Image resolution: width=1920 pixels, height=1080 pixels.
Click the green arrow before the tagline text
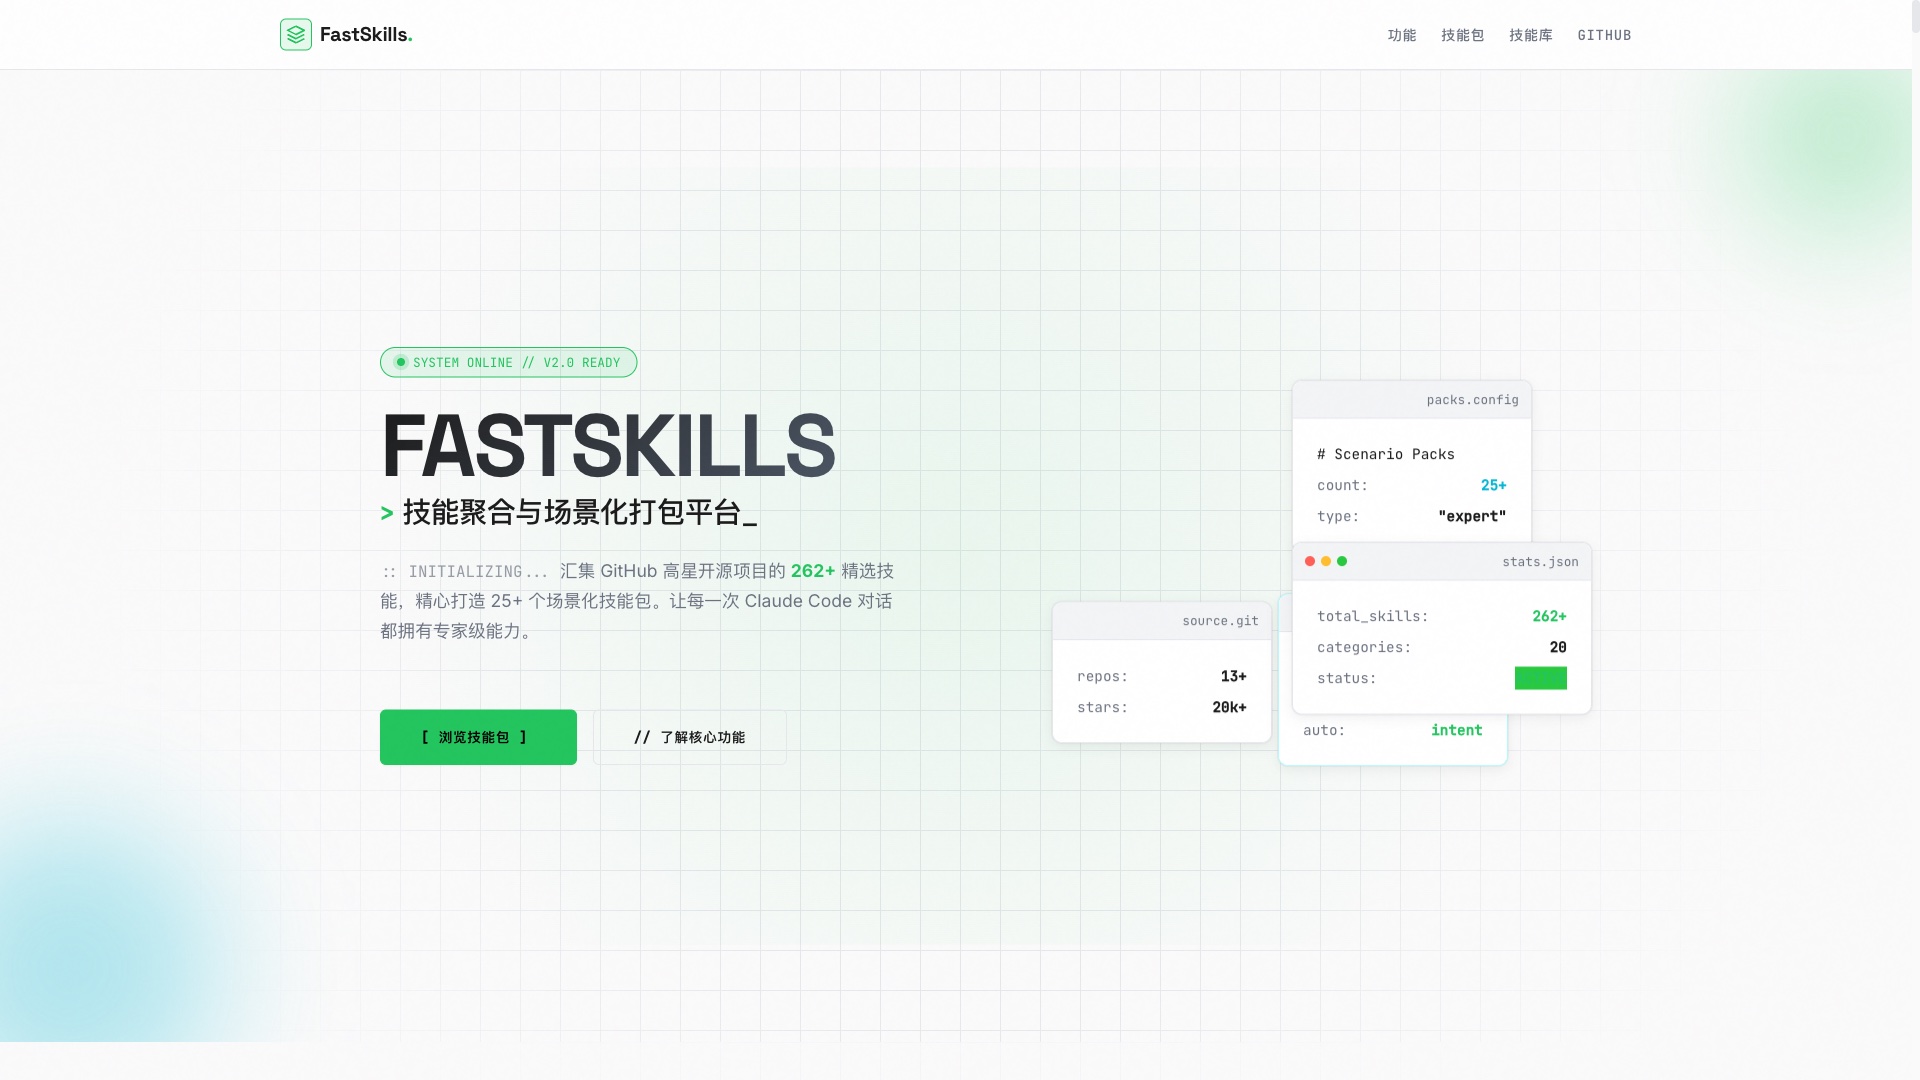point(387,513)
